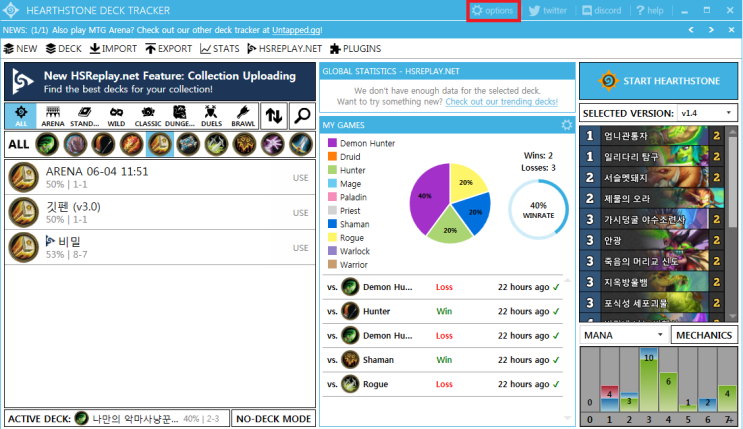Select the 엄니관통자 card in deck list
743x429 pixels.
652,136
